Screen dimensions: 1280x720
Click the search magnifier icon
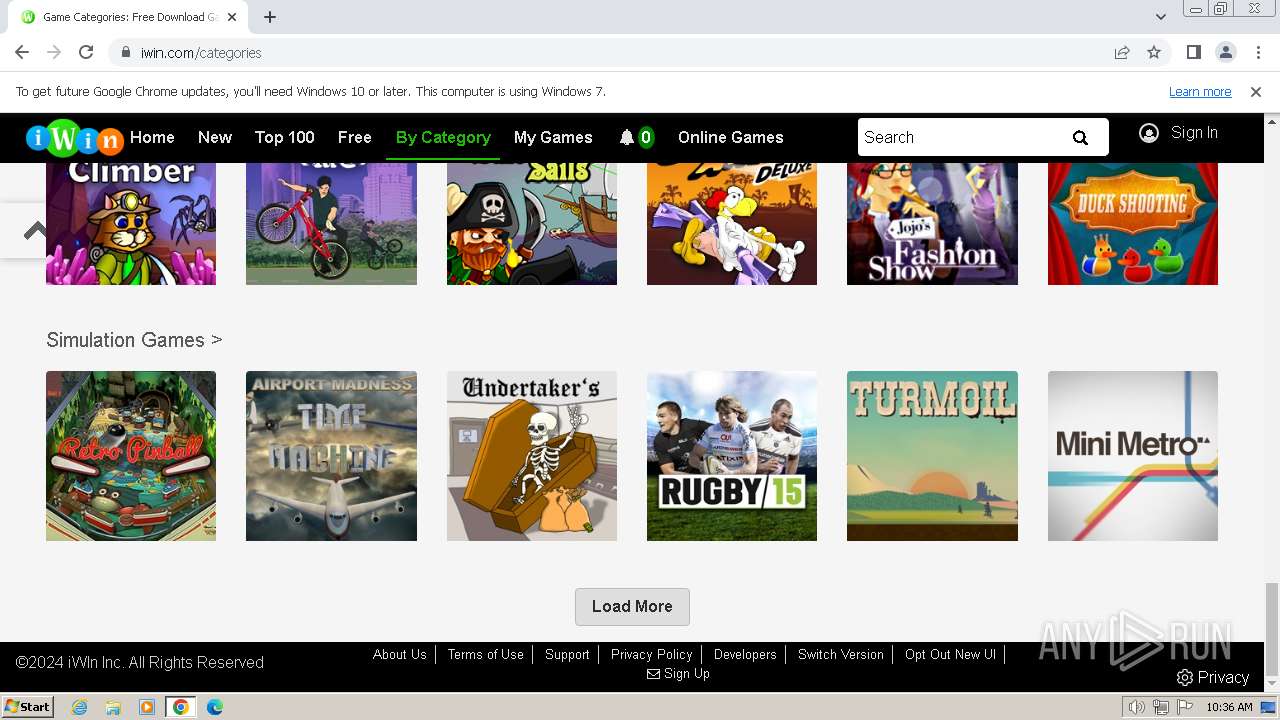coord(1080,138)
